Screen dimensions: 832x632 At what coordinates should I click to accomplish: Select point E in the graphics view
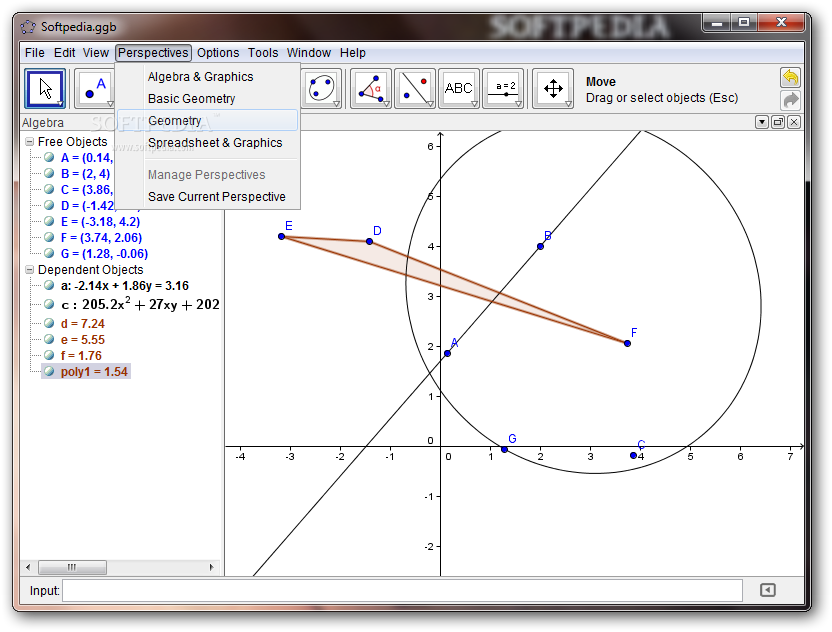coord(282,236)
